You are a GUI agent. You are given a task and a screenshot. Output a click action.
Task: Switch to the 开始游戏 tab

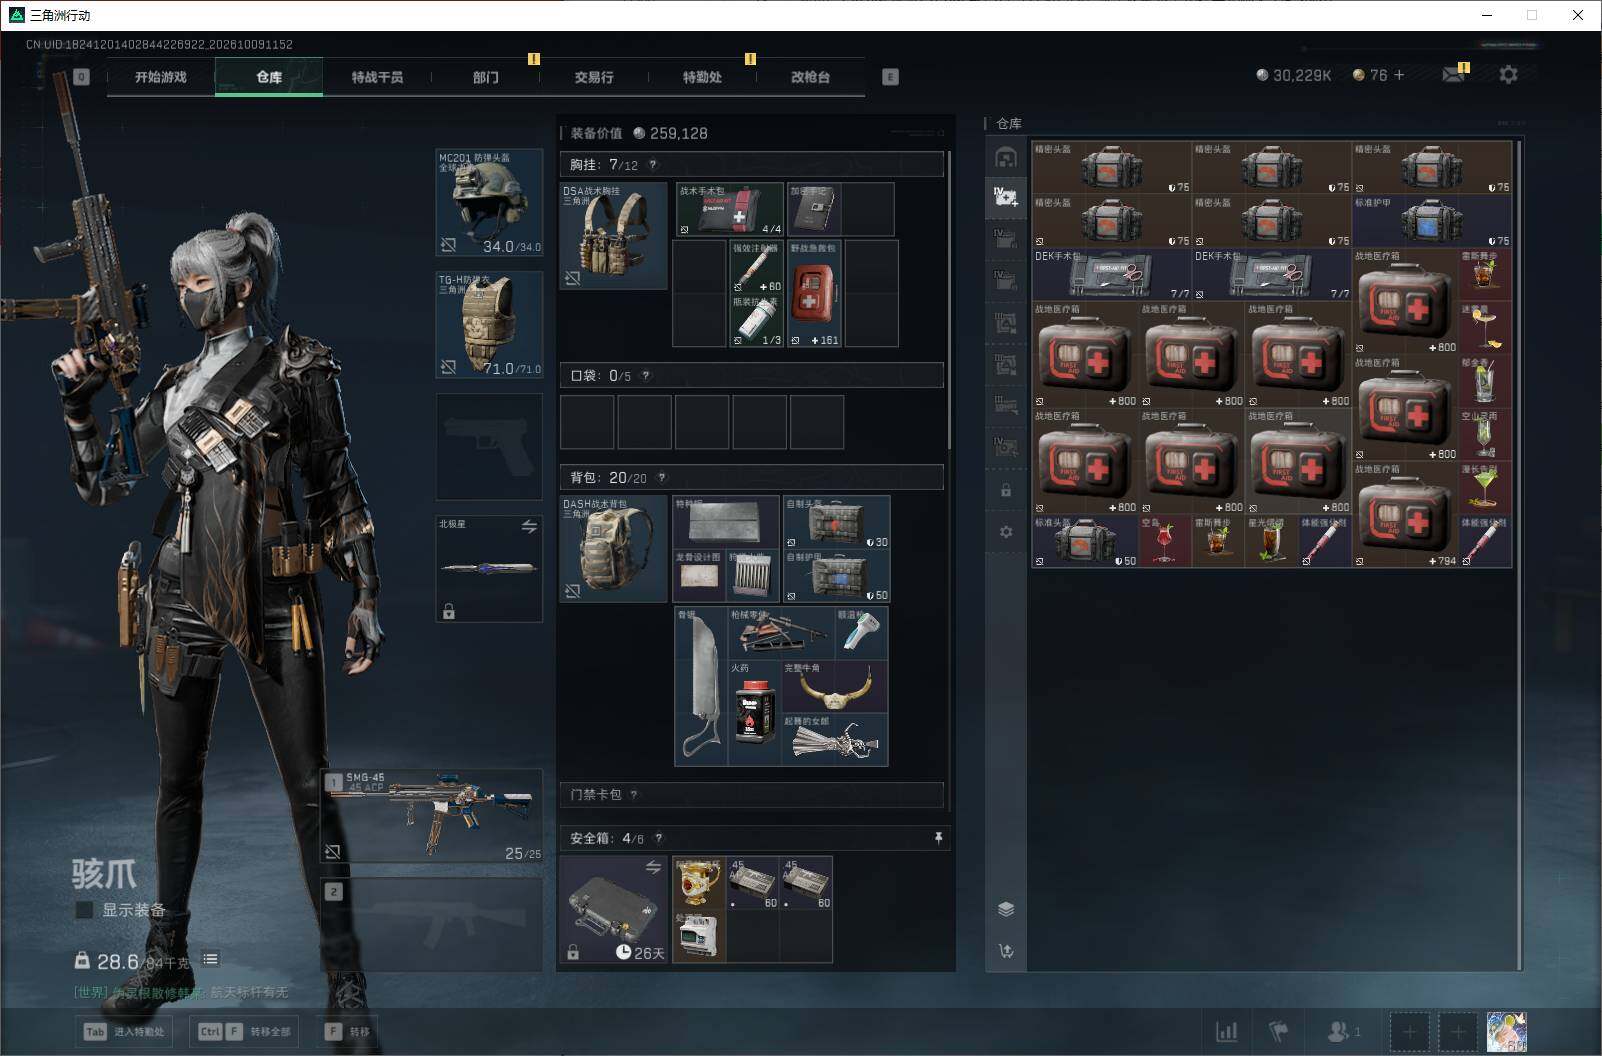pos(160,77)
